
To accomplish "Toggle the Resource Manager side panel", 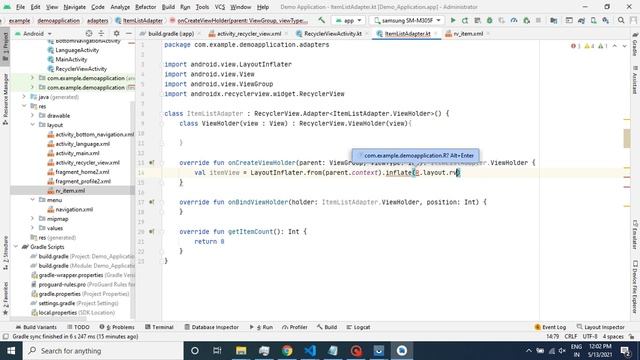I will pos(5,99).
